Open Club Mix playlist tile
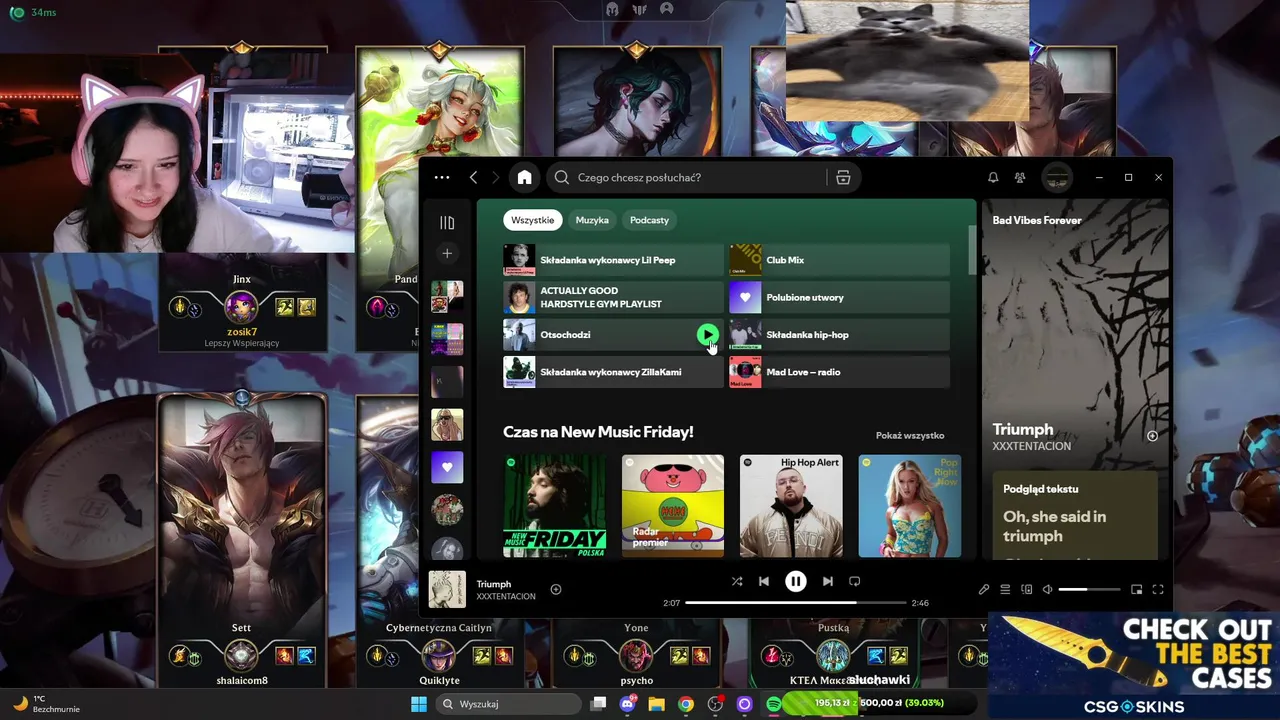 pyautogui.click(x=839, y=260)
